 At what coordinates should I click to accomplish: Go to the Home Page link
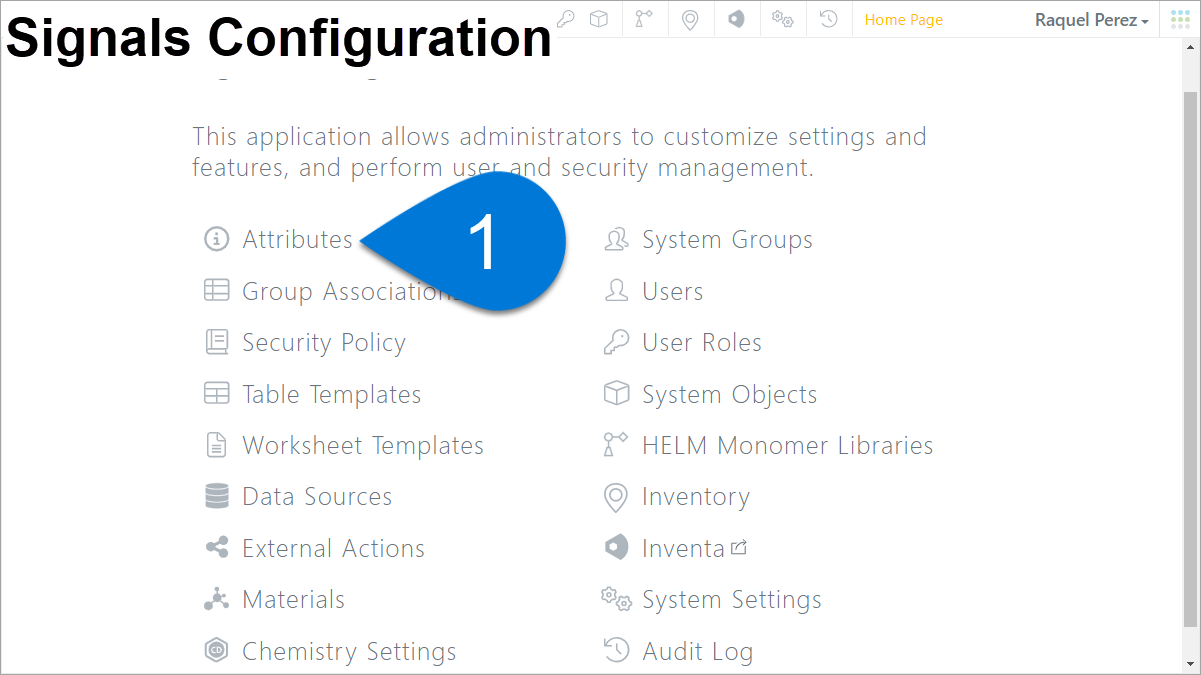[x=903, y=20]
